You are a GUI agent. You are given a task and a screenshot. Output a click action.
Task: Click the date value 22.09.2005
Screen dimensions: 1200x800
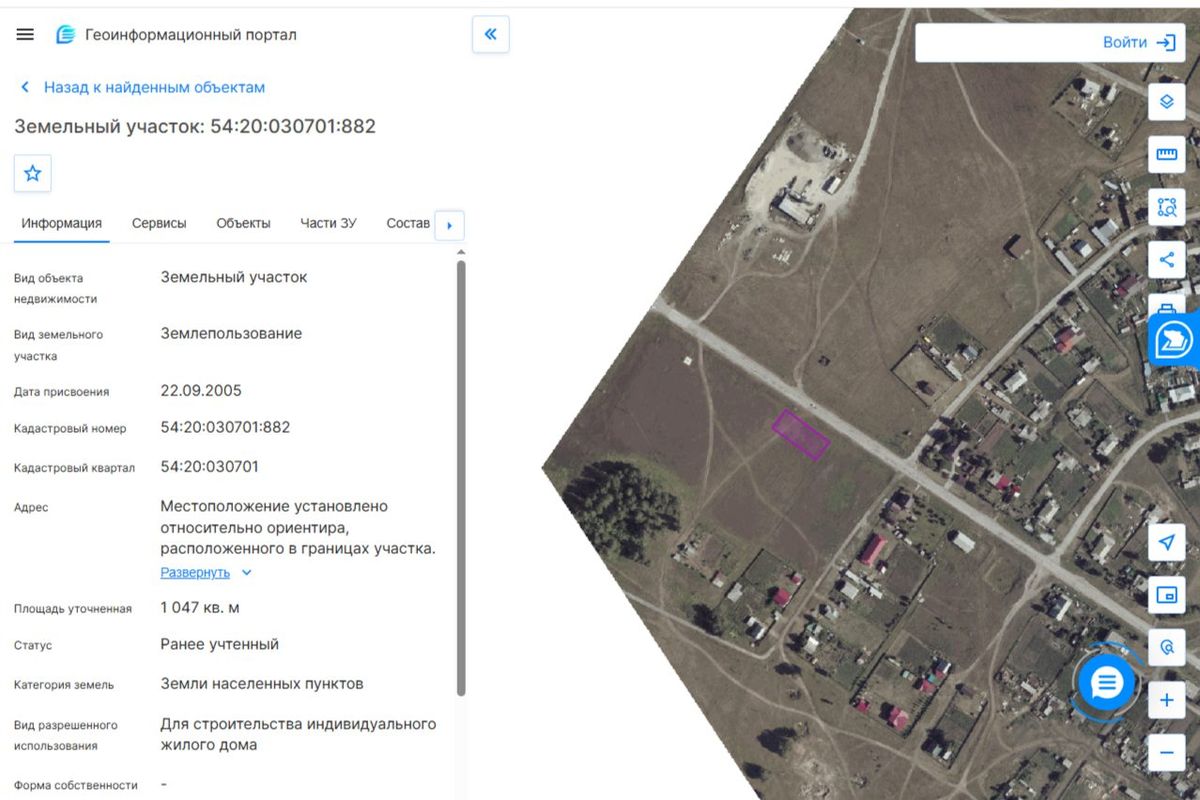click(x=201, y=390)
